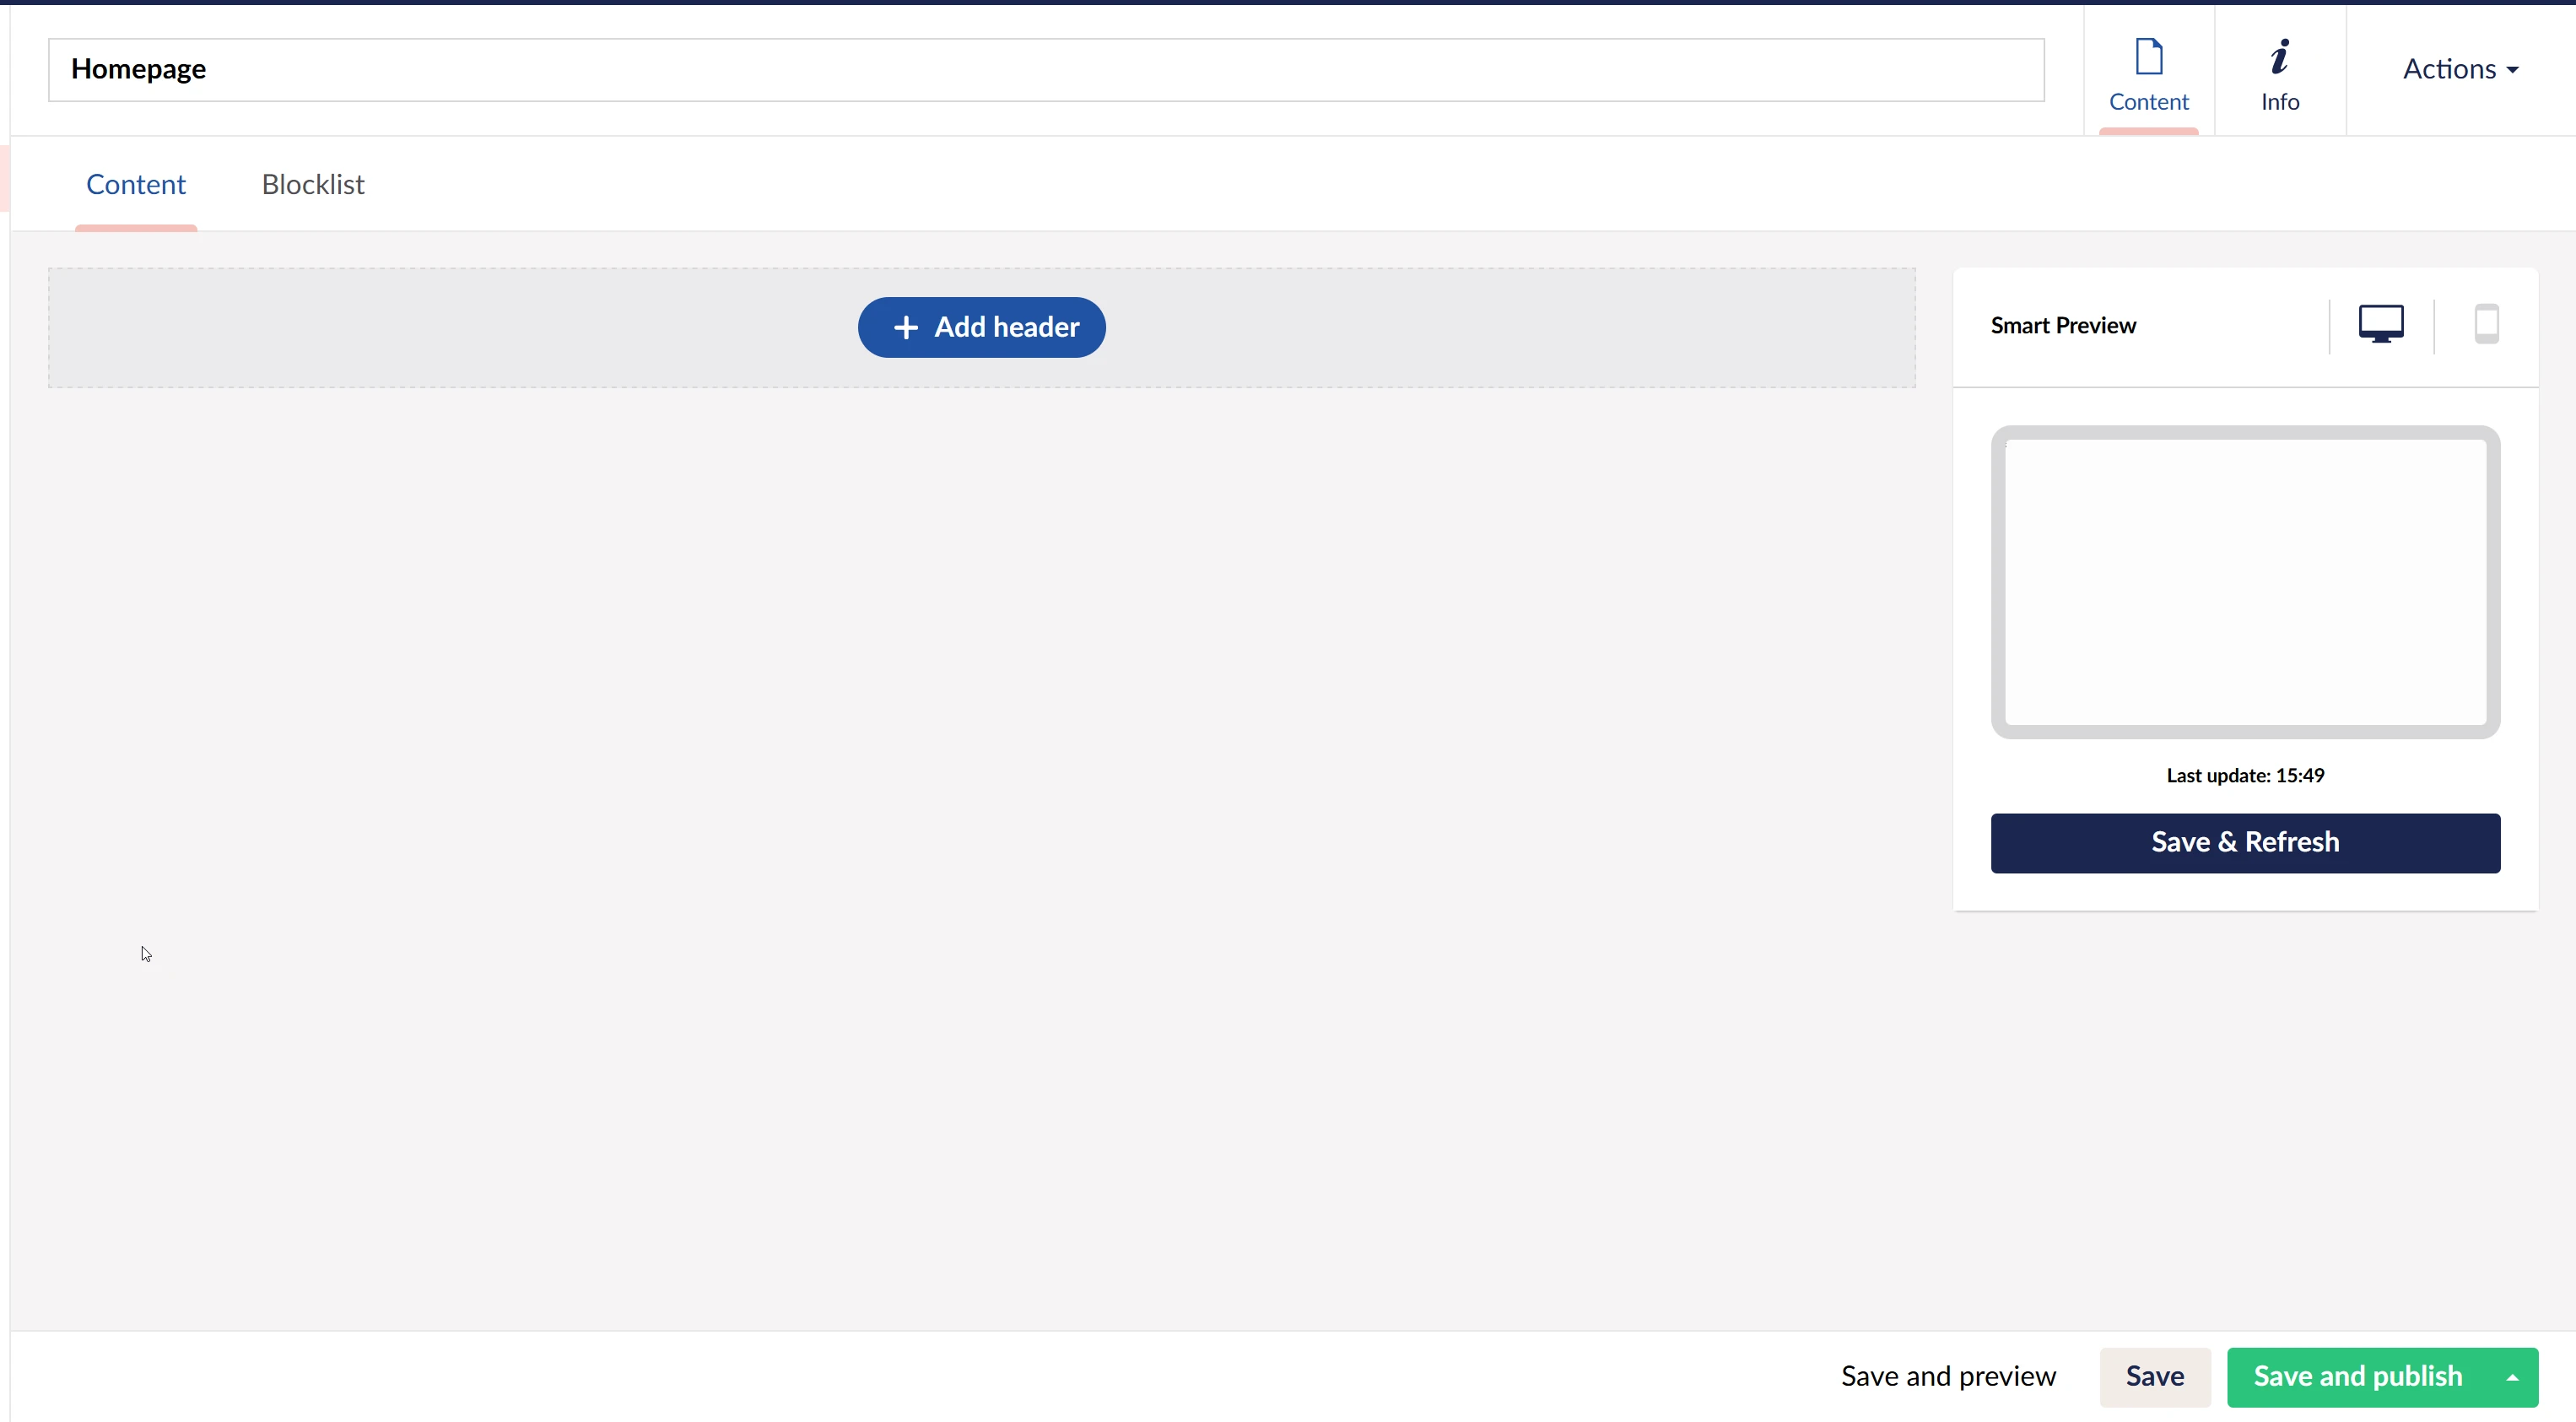This screenshot has height=1422, width=2576.
Task: Click Save & Refresh in Smart Preview
Action: (2245, 843)
